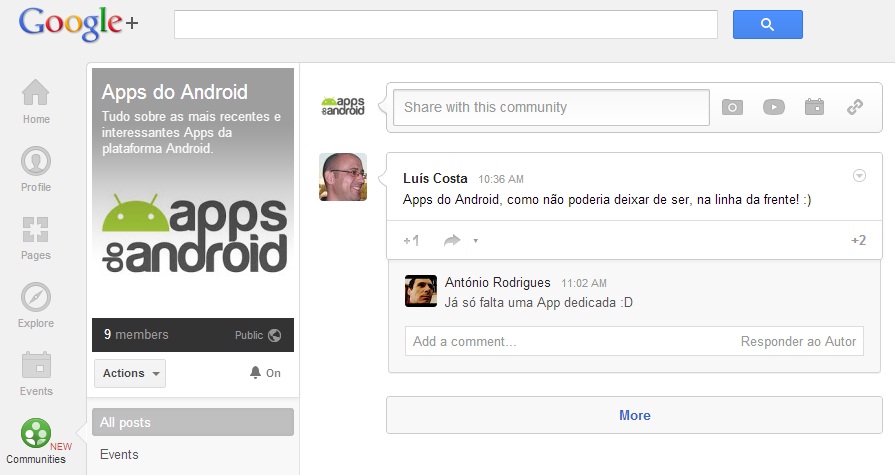895x475 pixels.
Task: Click Responder ao Autor
Action: pos(798,341)
